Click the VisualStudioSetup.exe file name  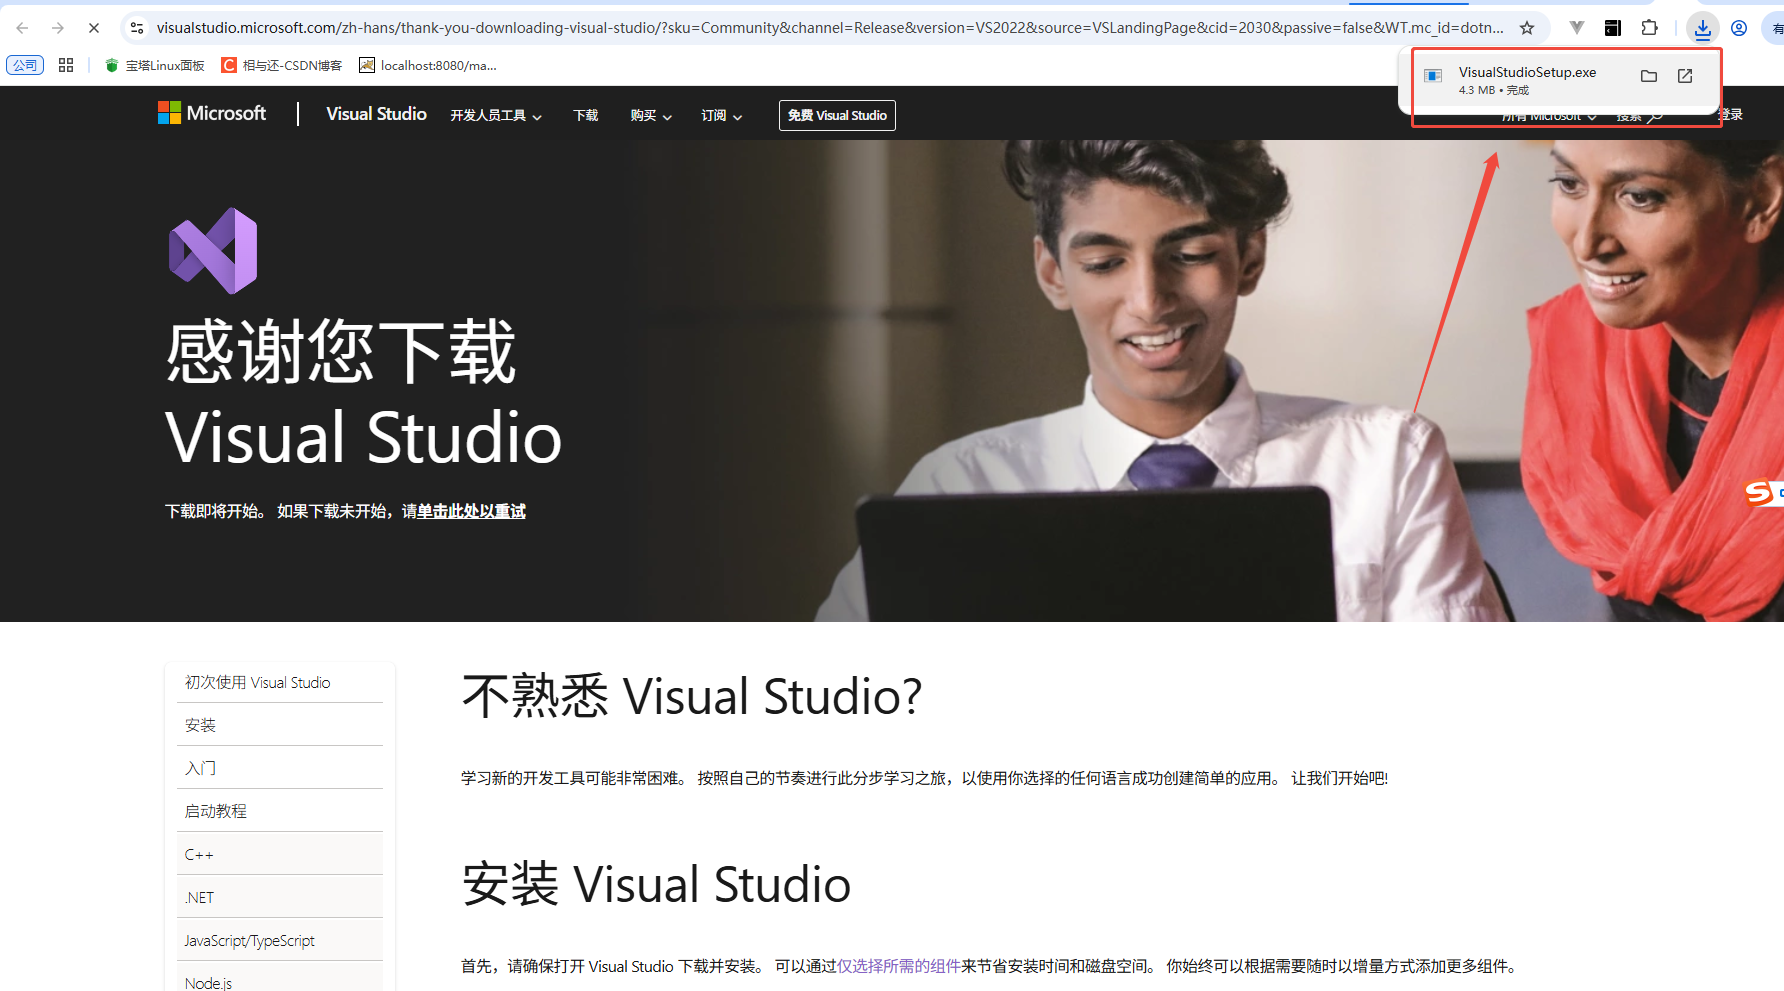click(1527, 72)
